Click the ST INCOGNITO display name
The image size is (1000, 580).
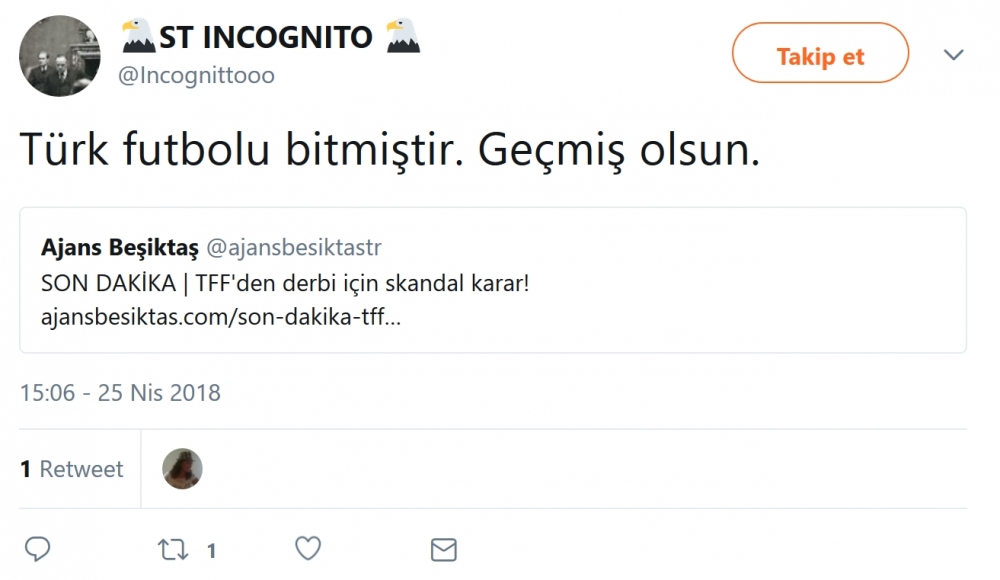point(266,38)
